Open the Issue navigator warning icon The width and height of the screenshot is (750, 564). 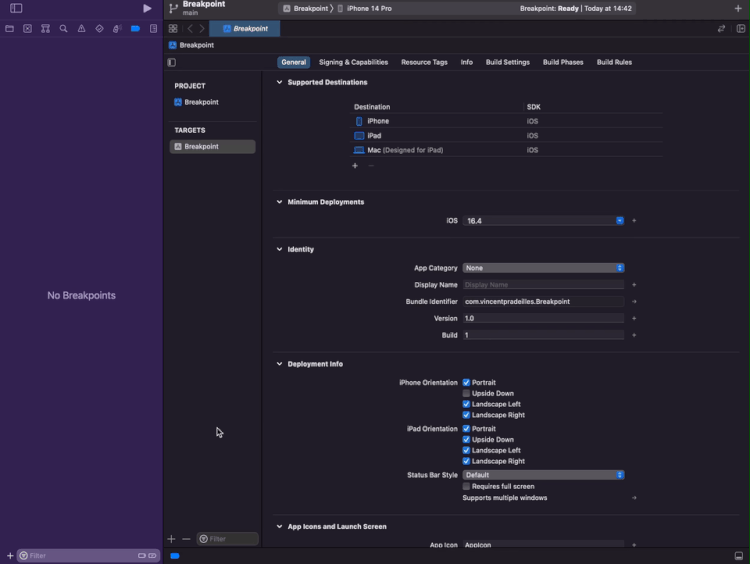coord(81,29)
